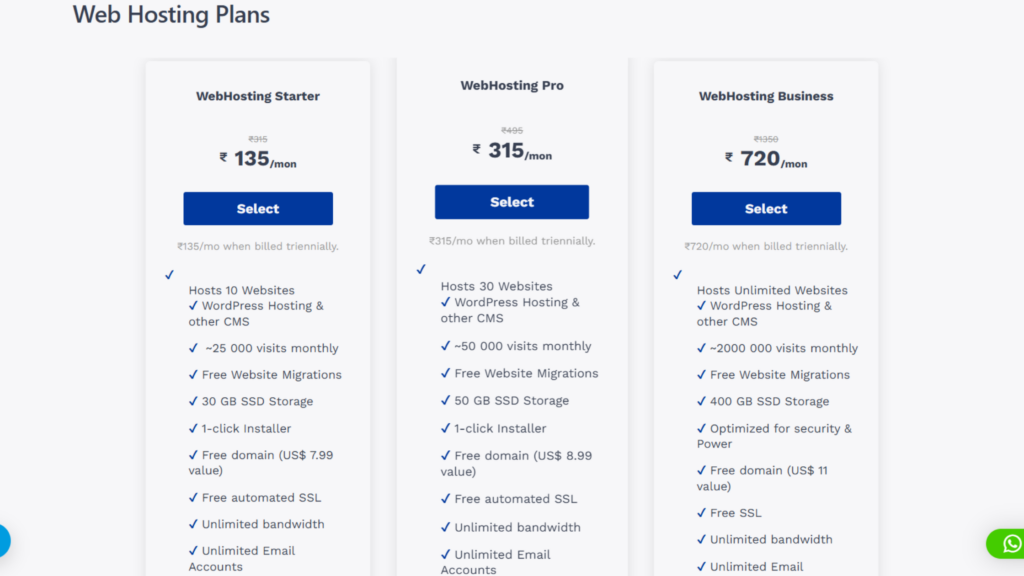Click the blue floating widget on left edge
1024x576 pixels.
click(3, 540)
